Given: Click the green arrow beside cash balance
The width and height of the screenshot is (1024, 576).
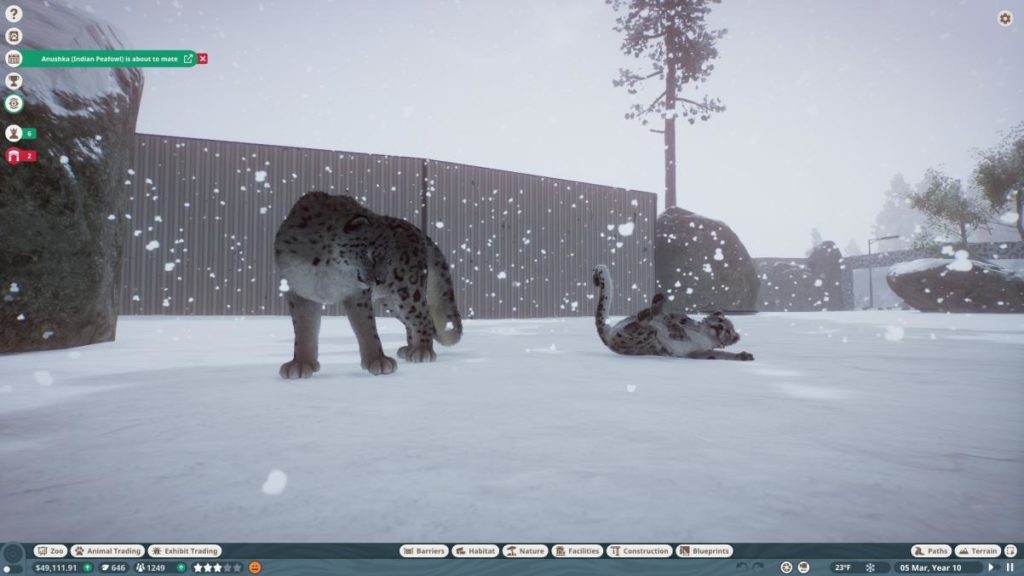Looking at the screenshot, I should click(88, 568).
